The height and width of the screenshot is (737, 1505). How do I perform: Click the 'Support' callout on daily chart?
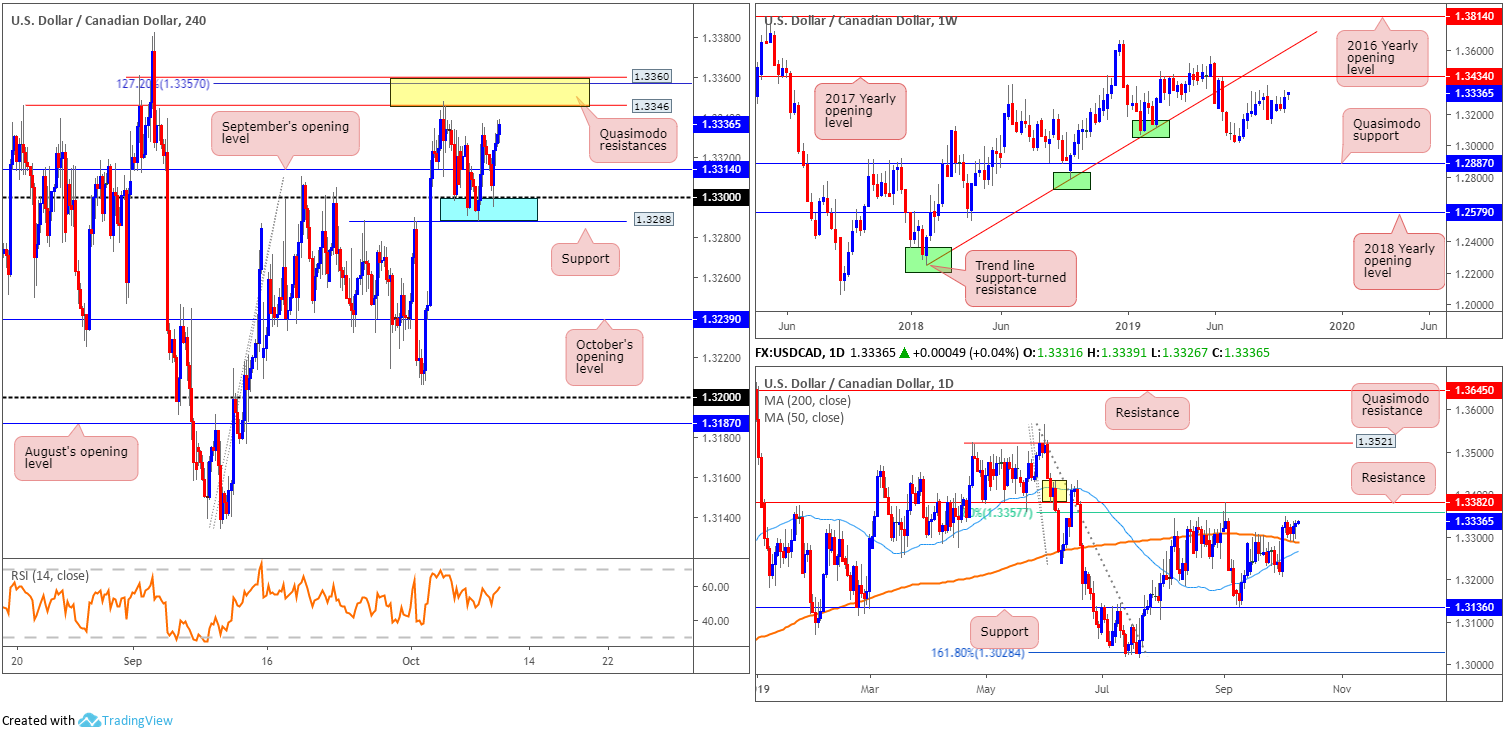1004,631
